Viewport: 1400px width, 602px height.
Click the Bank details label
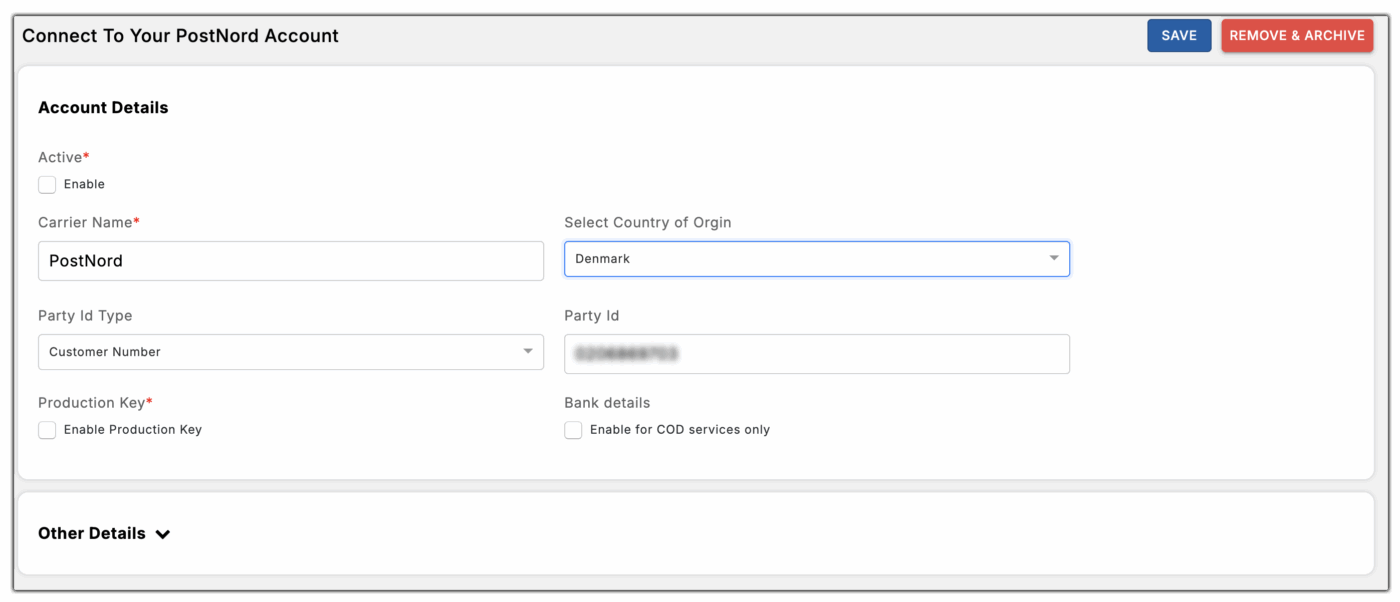(x=607, y=403)
